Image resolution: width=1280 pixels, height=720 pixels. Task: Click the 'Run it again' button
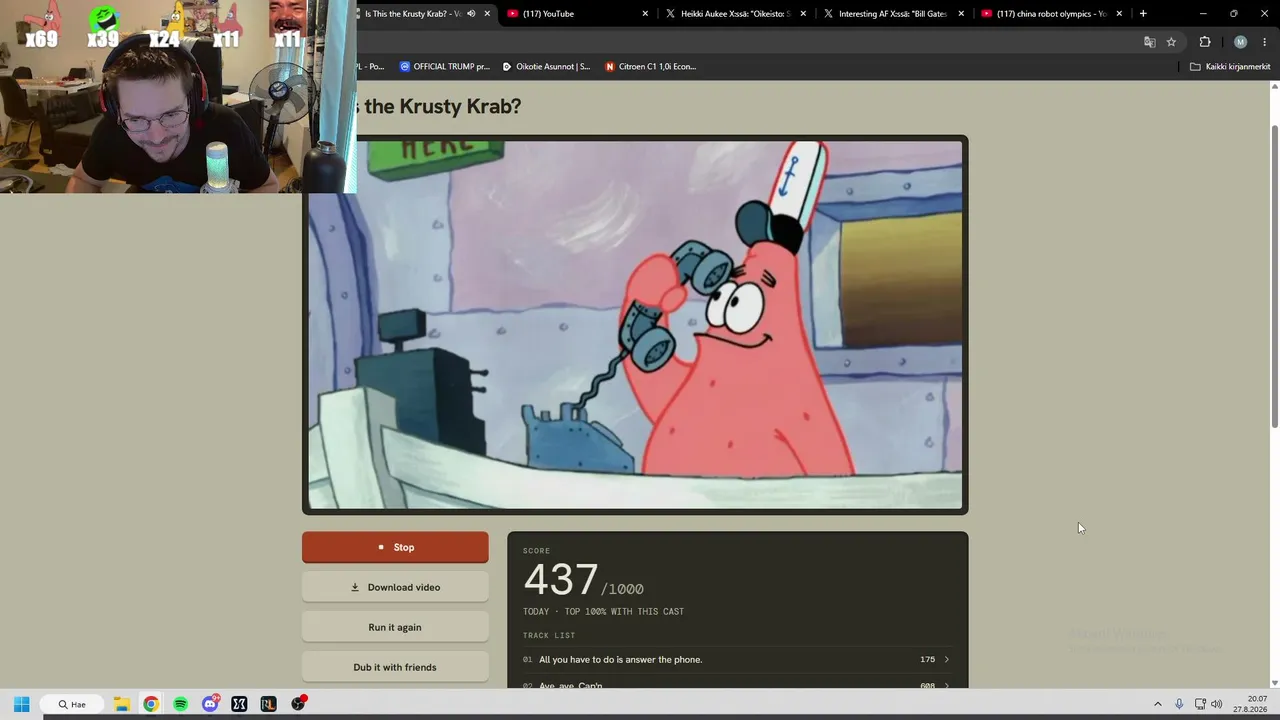395,627
